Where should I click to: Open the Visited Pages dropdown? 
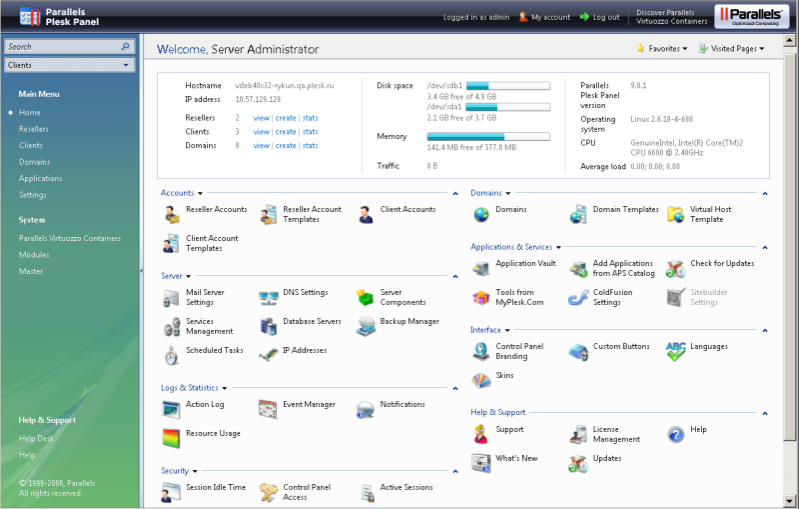(x=731, y=48)
